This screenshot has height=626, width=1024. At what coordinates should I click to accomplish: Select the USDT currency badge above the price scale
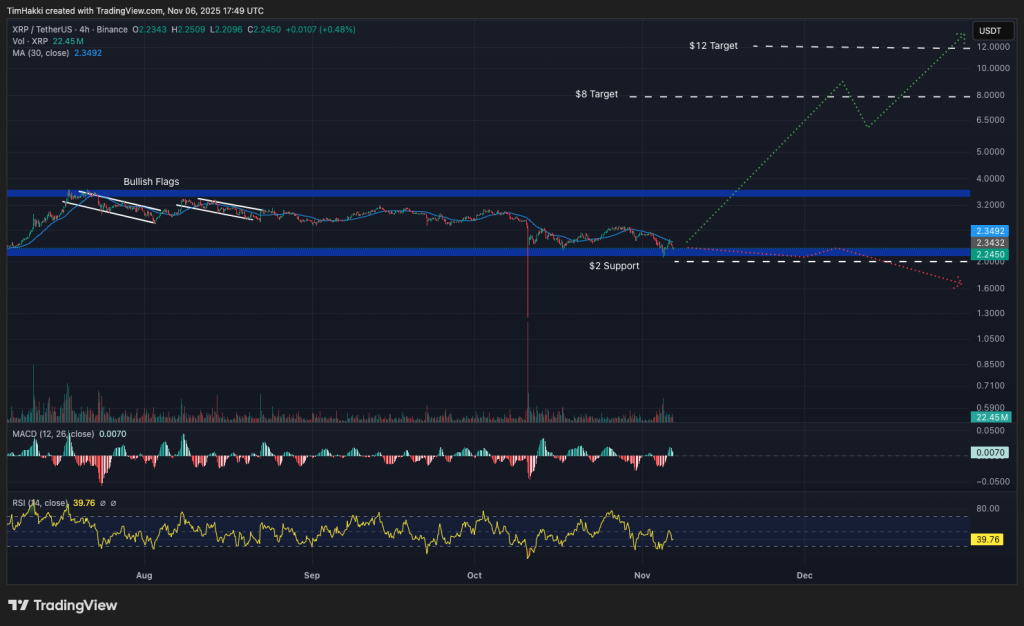(x=992, y=31)
